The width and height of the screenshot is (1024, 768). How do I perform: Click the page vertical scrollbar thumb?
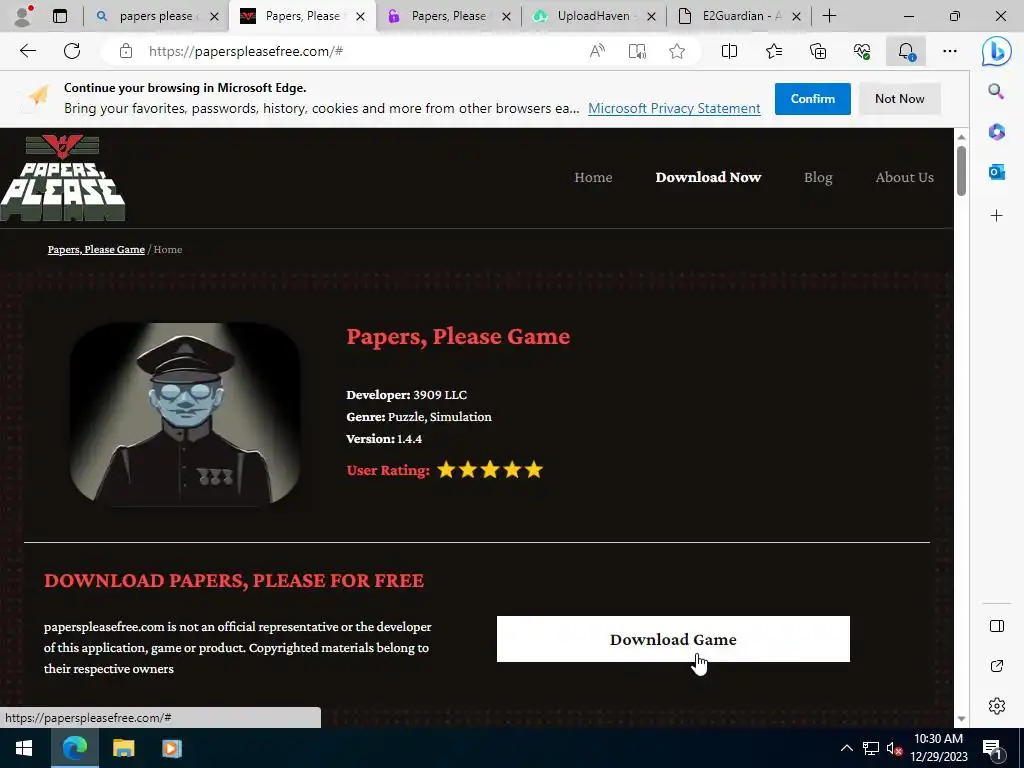(961, 170)
